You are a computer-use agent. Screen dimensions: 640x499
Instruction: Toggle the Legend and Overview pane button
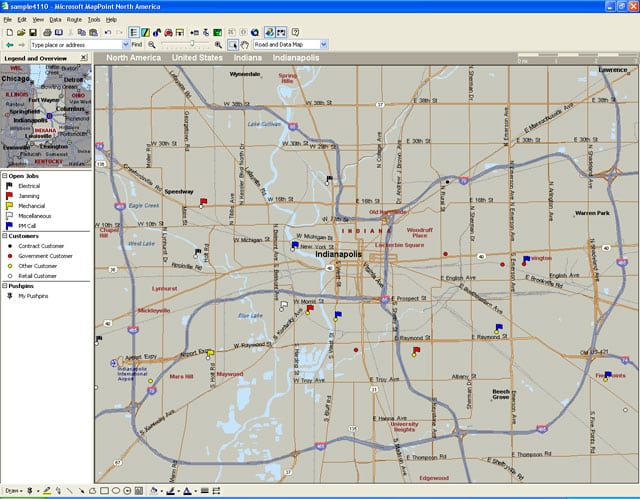click(133, 32)
